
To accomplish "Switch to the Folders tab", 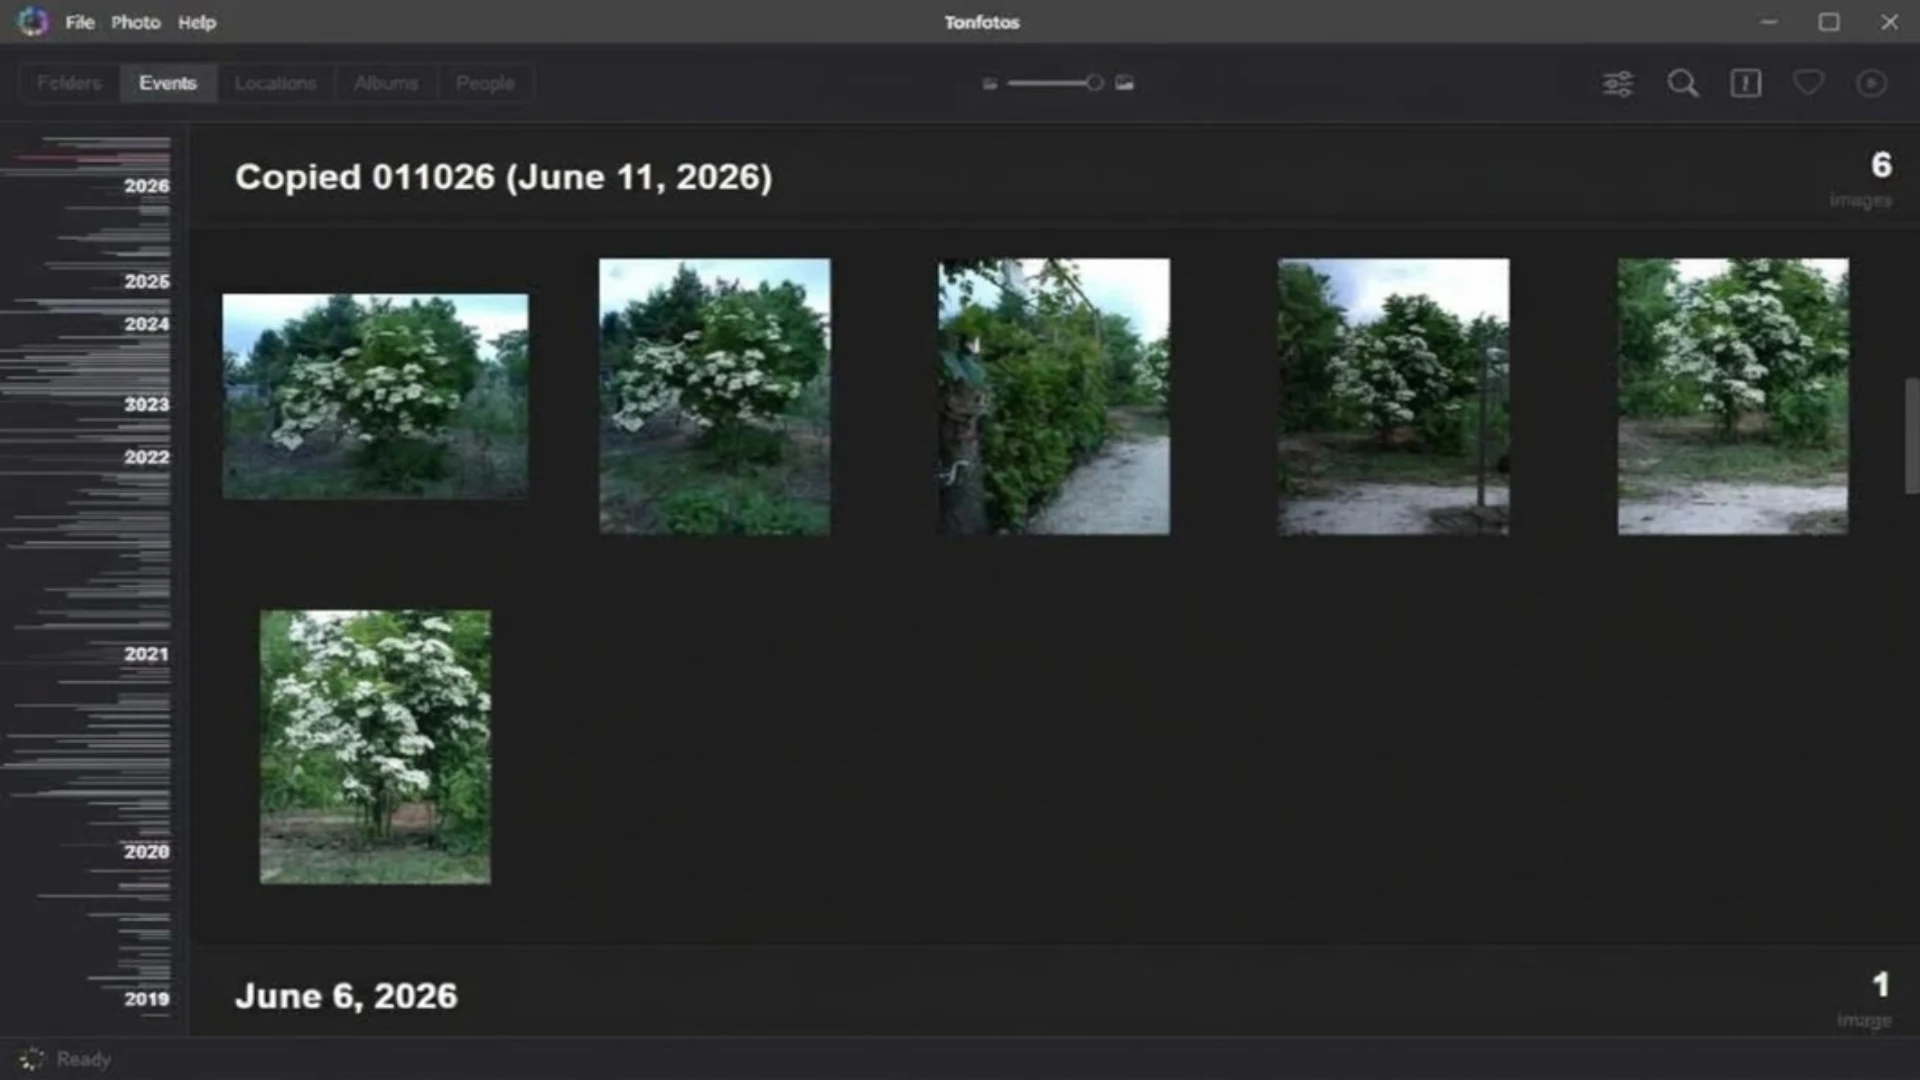I will (x=69, y=83).
